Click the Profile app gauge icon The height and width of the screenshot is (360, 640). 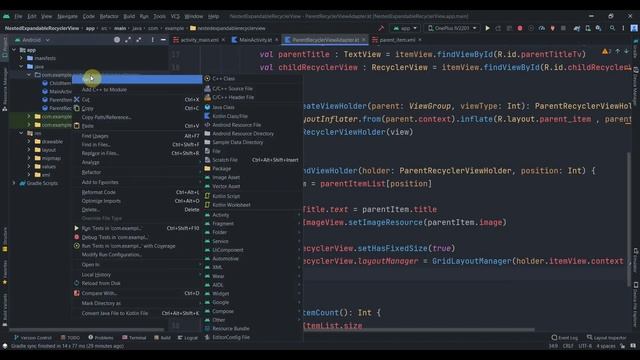(x=542, y=28)
